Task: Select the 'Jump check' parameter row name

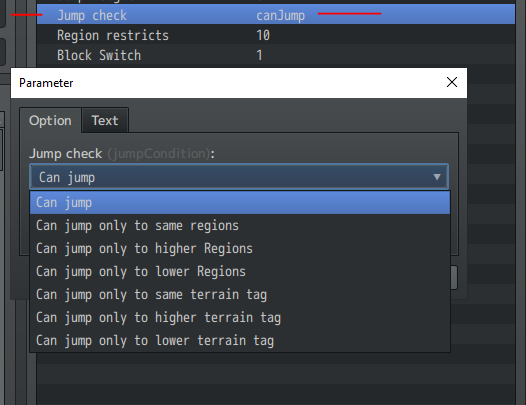Action: click(92, 15)
